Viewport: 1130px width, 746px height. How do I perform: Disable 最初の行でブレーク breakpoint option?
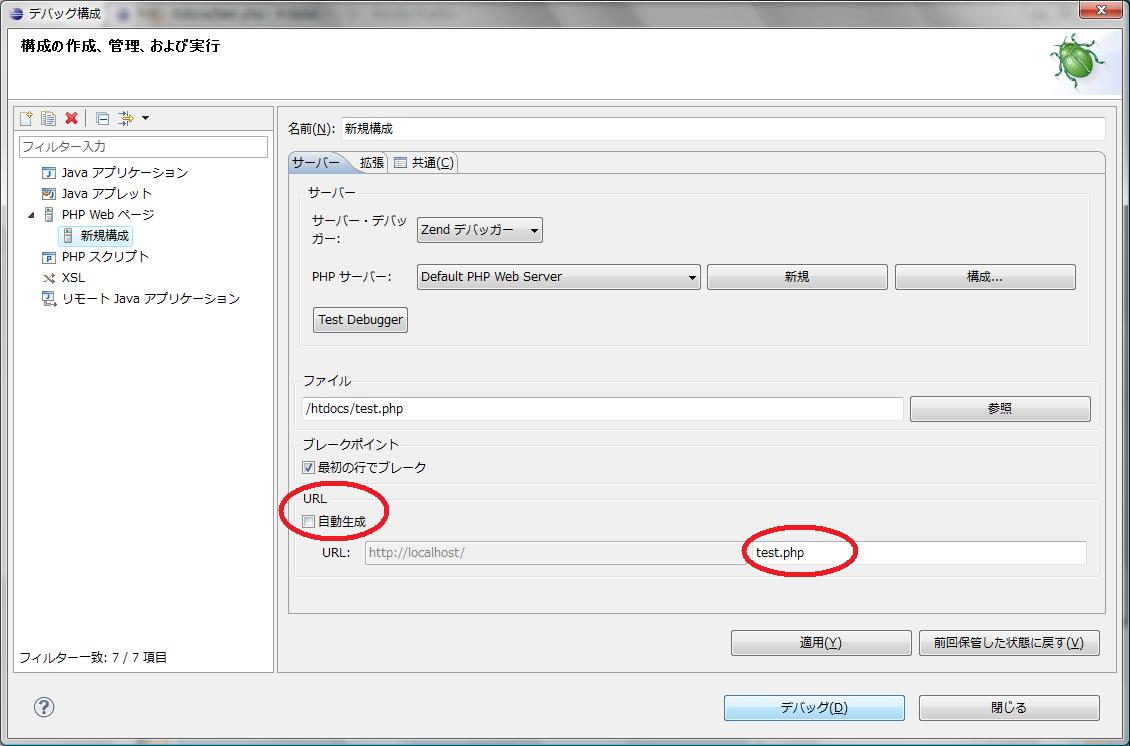click(308, 466)
